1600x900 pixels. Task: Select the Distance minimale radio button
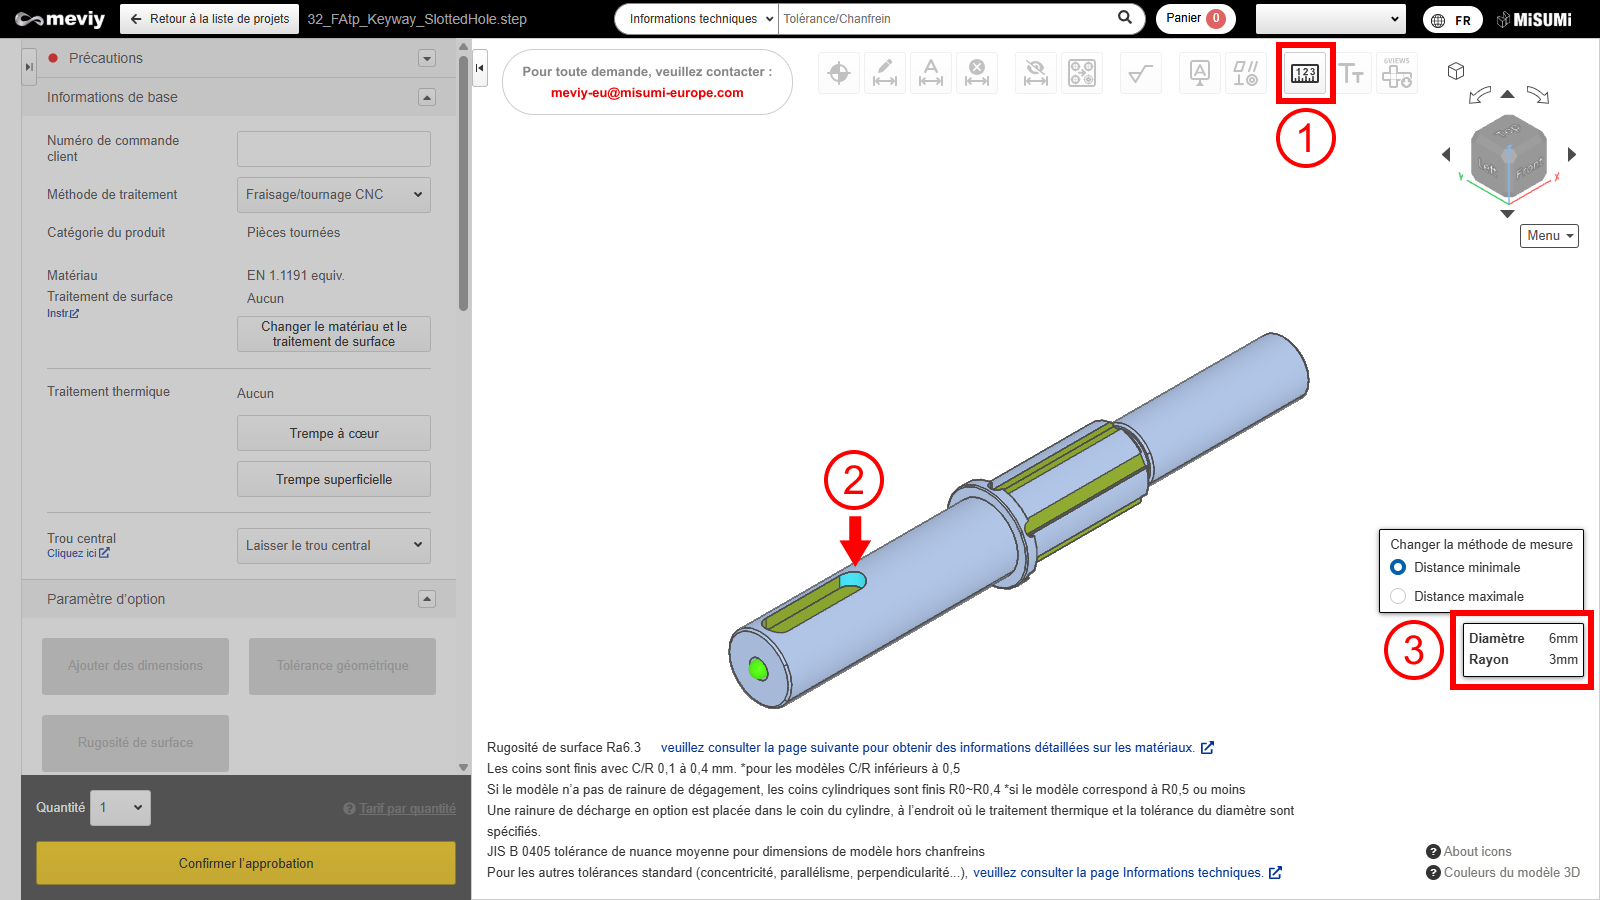click(1398, 567)
